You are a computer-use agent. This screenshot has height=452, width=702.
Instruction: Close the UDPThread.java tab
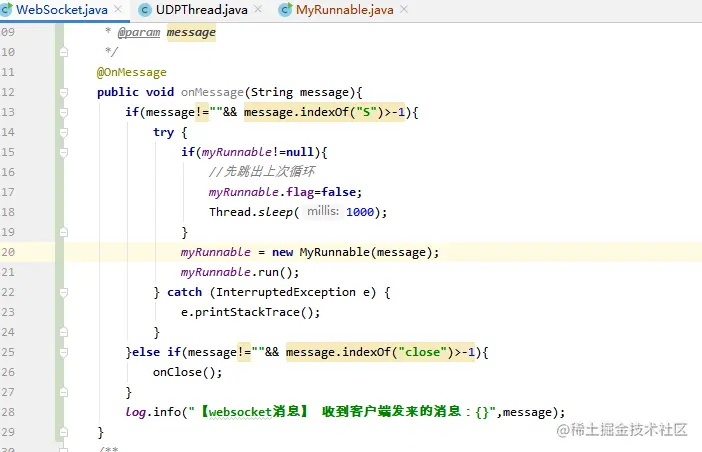tap(258, 9)
